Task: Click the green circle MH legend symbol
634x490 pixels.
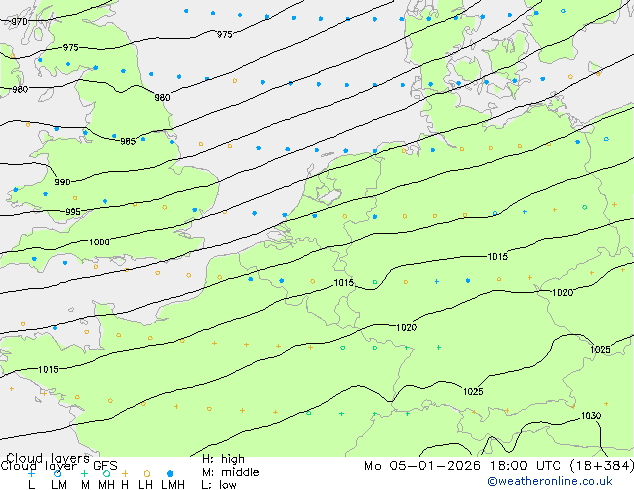Action: coord(106,473)
